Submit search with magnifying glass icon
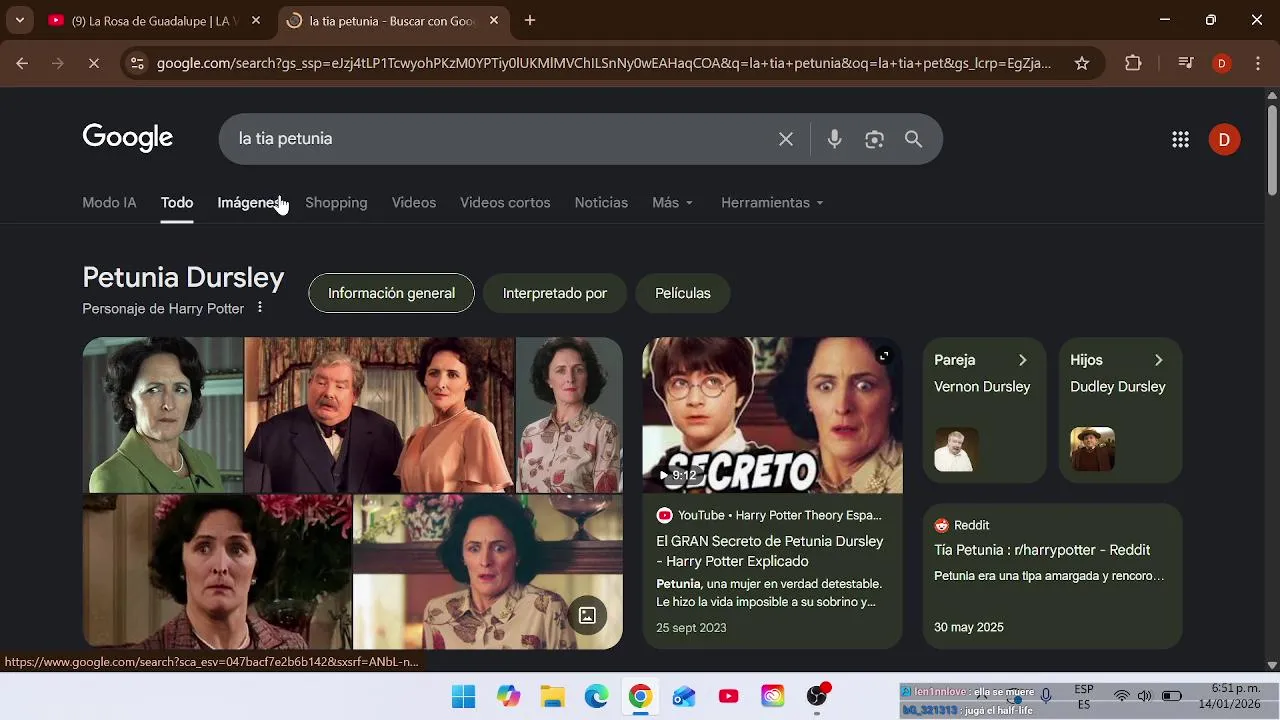This screenshot has height=720, width=1280. pyautogui.click(x=913, y=139)
